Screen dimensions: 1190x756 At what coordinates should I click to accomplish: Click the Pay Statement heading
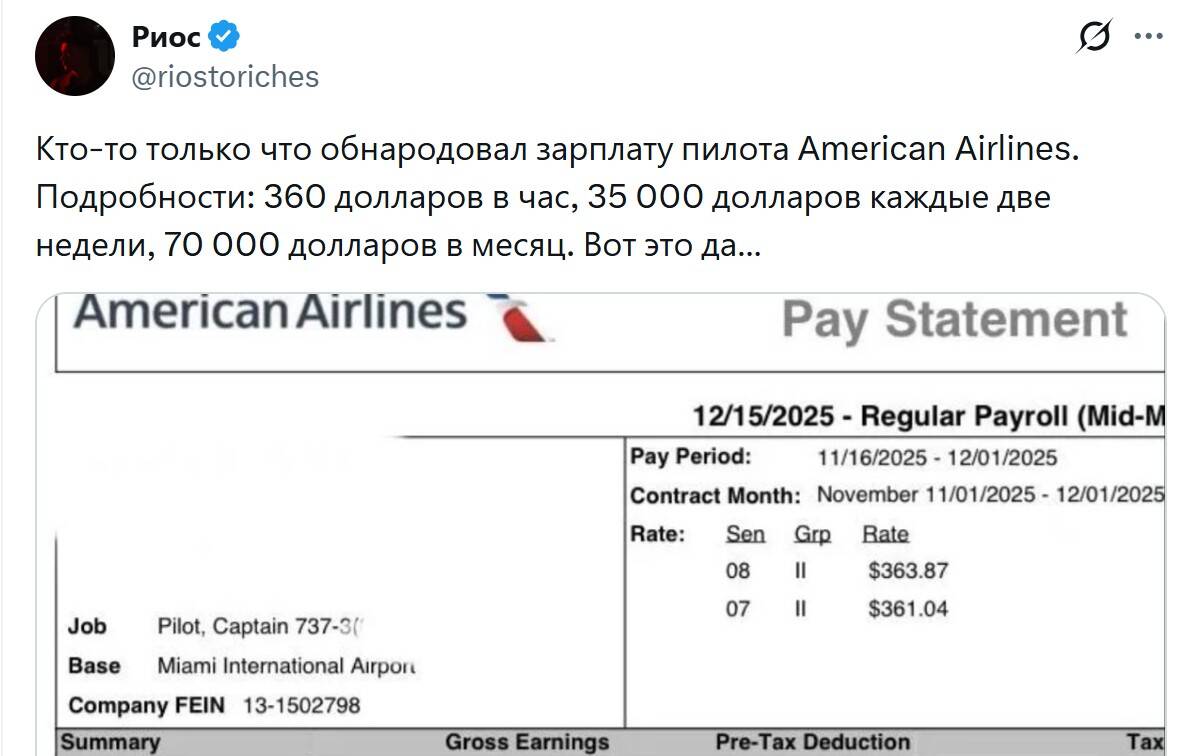pos(954,320)
